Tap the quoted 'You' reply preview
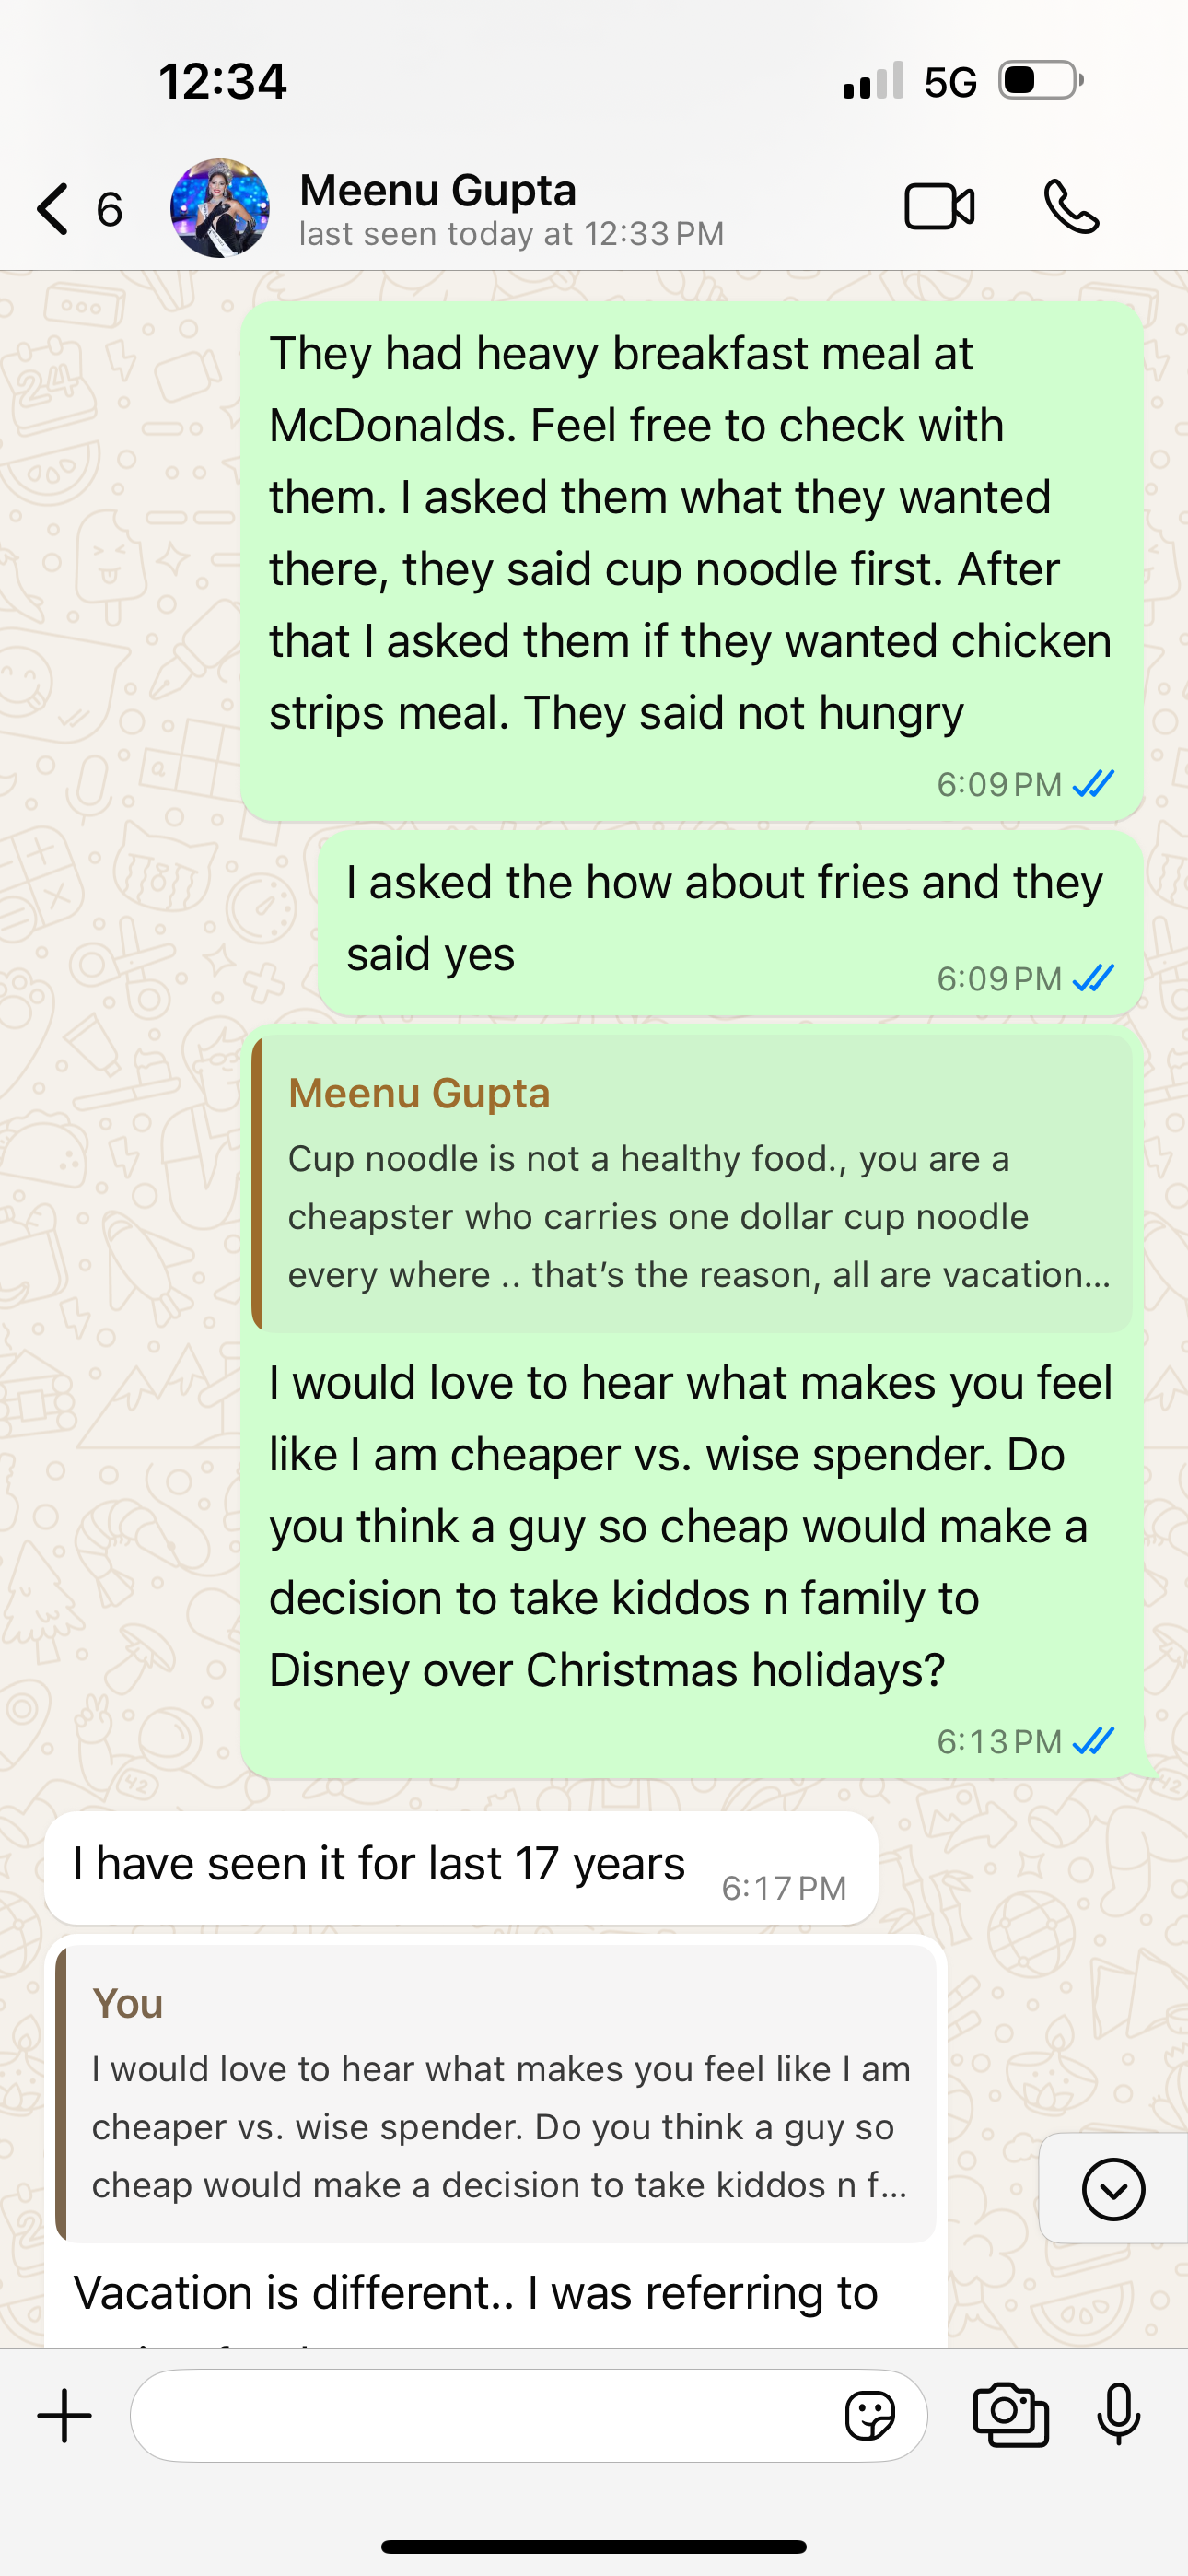Image resolution: width=1188 pixels, height=2576 pixels. pos(496,2094)
